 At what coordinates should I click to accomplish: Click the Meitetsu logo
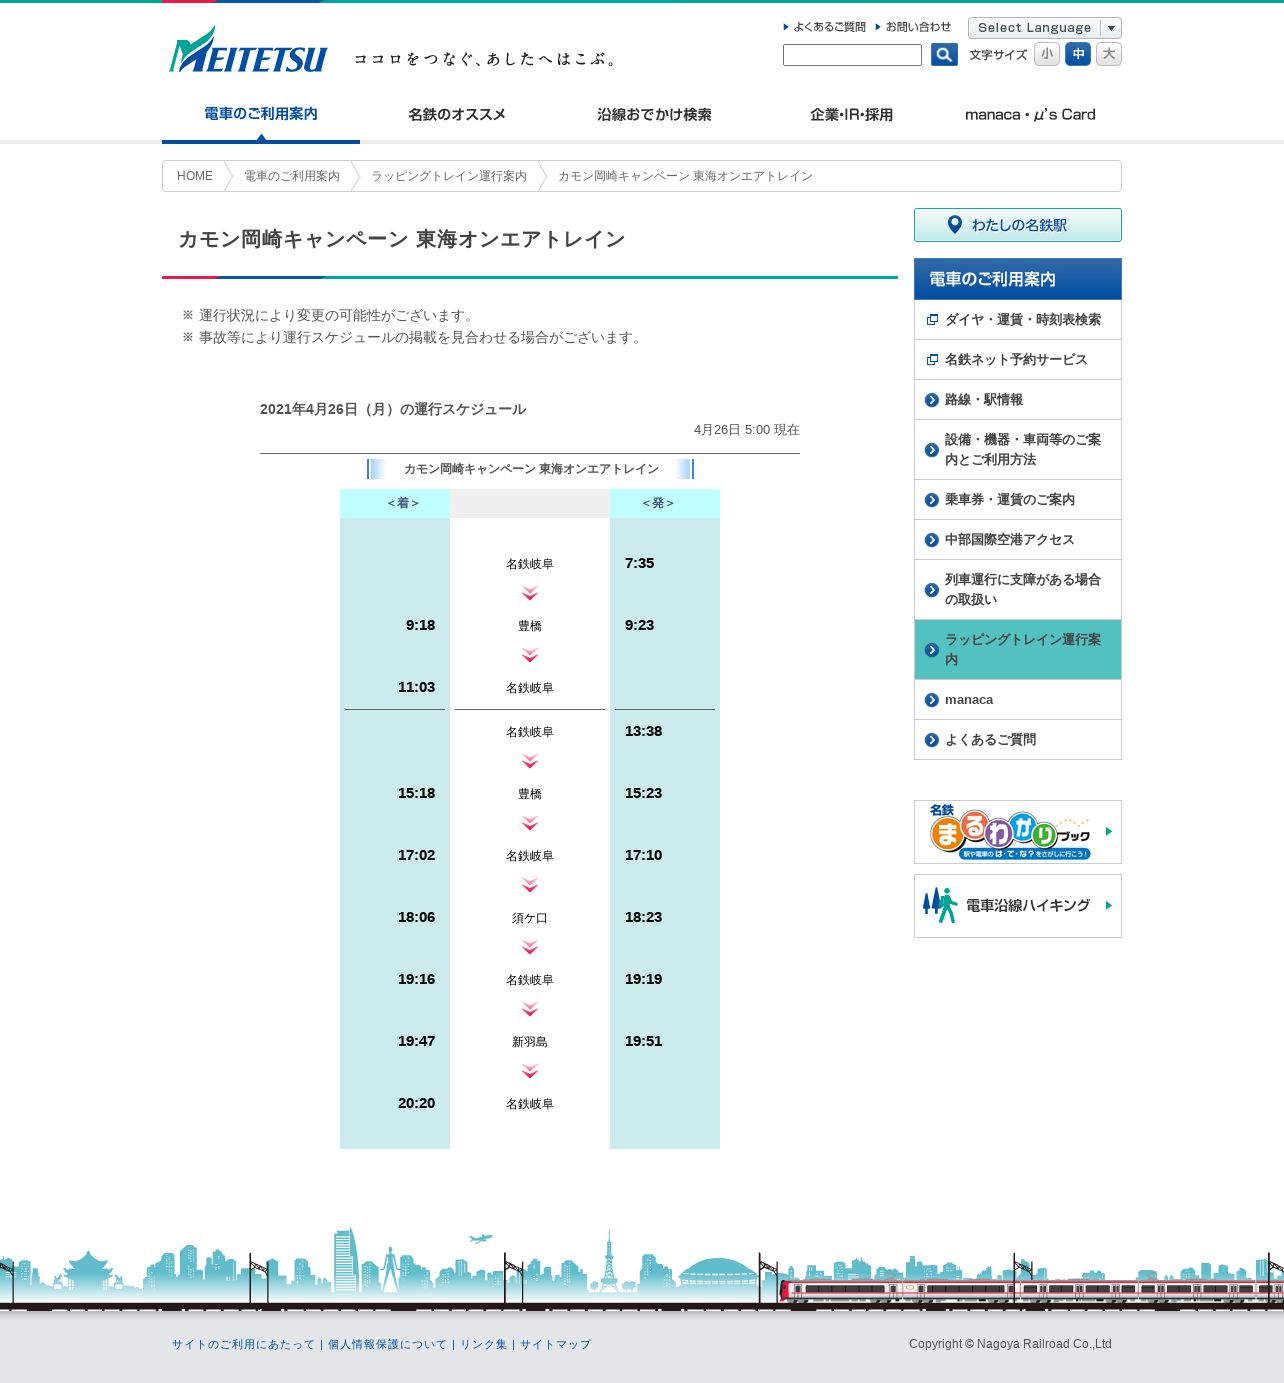(248, 50)
